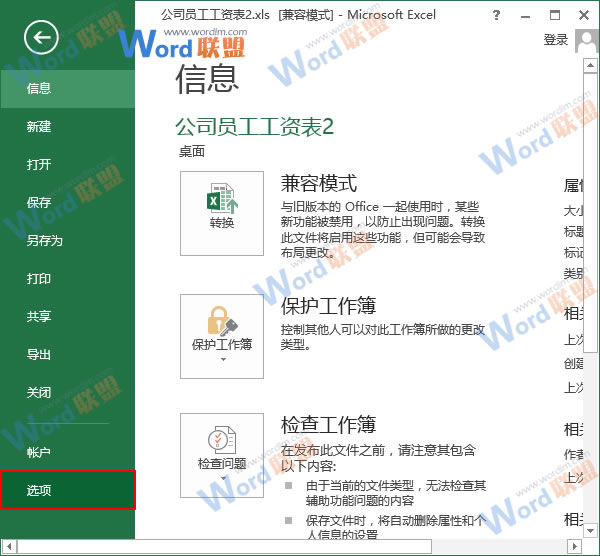This screenshot has height=556, width=600.
Task: Click 保存 in the sidebar
Action: (x=40, y=203)
